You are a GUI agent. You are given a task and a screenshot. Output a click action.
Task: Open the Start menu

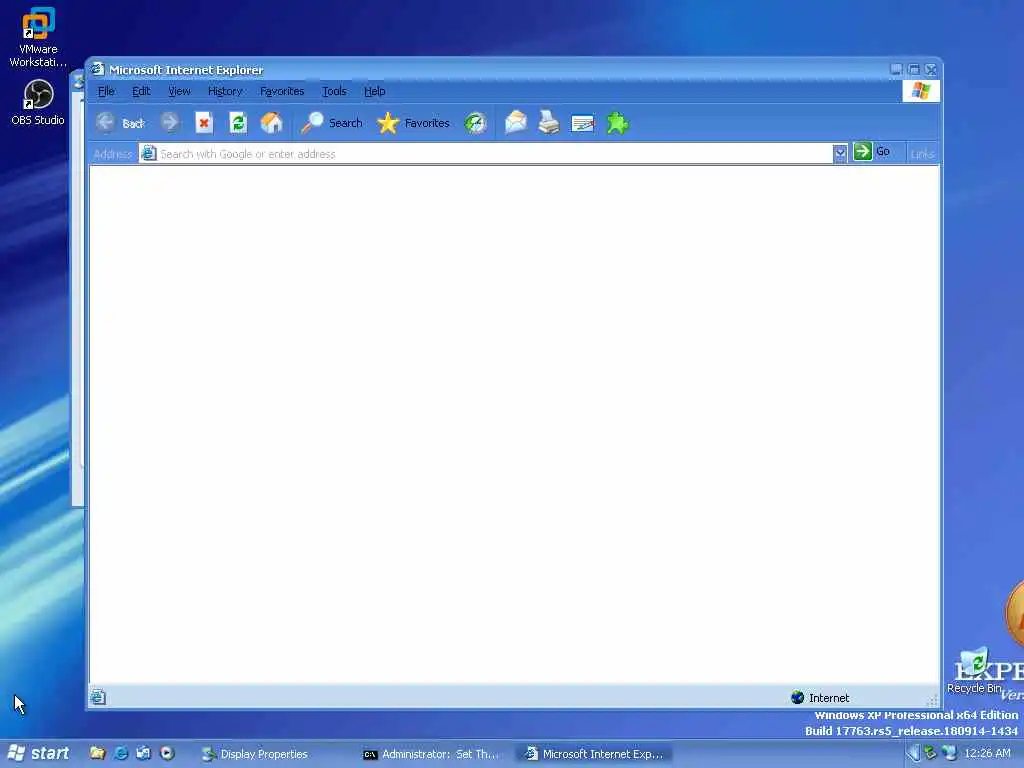pyautogui.click(x=38, y=753)
